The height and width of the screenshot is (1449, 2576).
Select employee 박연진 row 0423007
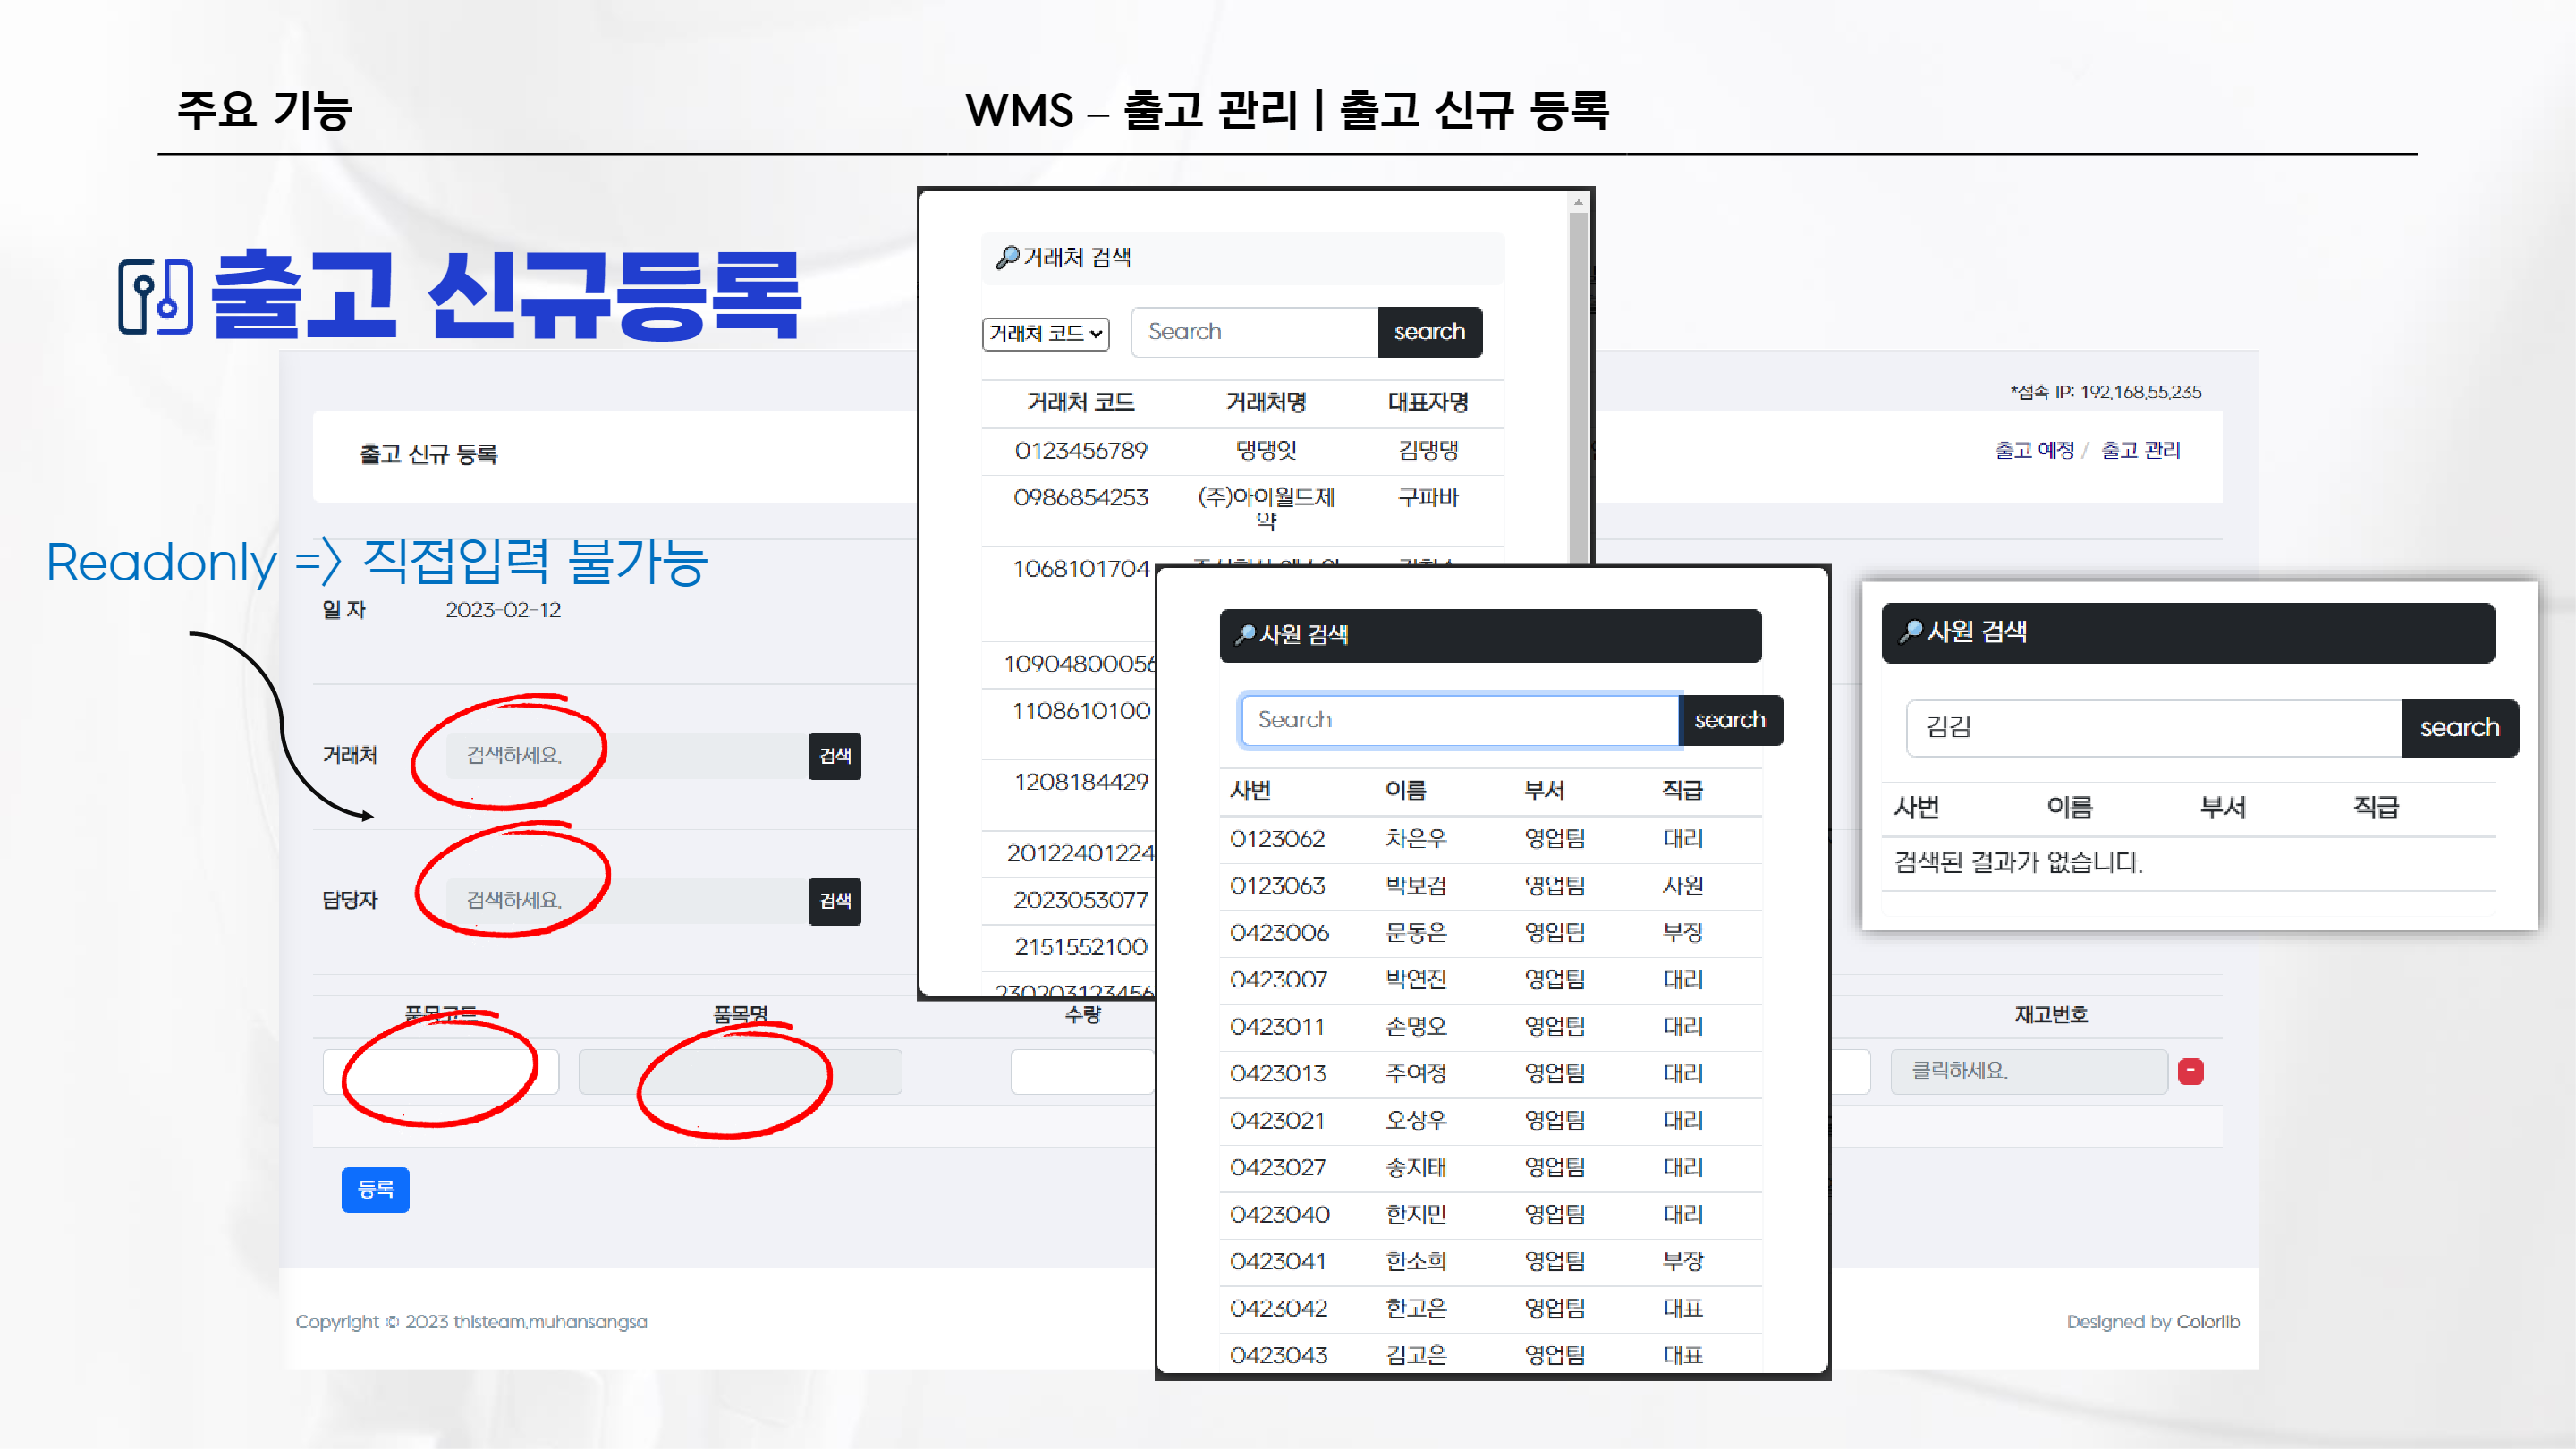[x=1490, y=980]
